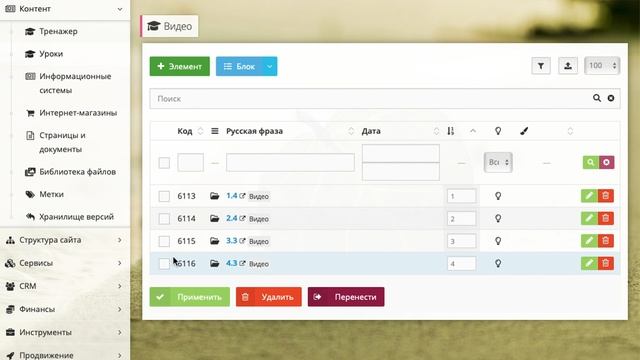Viewport: 640px width, 360px height.
Task: Click the brush column header icon
Action: pos(524,131)
